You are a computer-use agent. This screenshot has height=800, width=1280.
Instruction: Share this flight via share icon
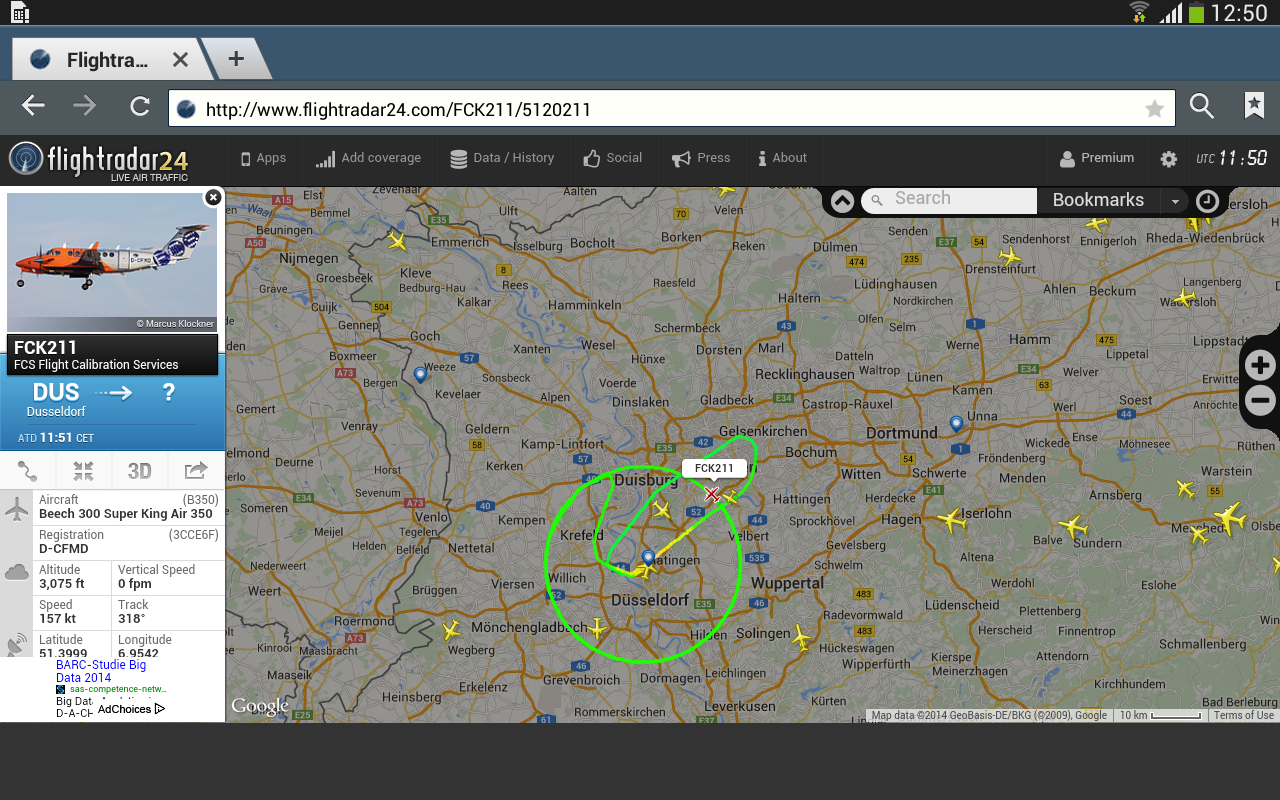[196, 471]
